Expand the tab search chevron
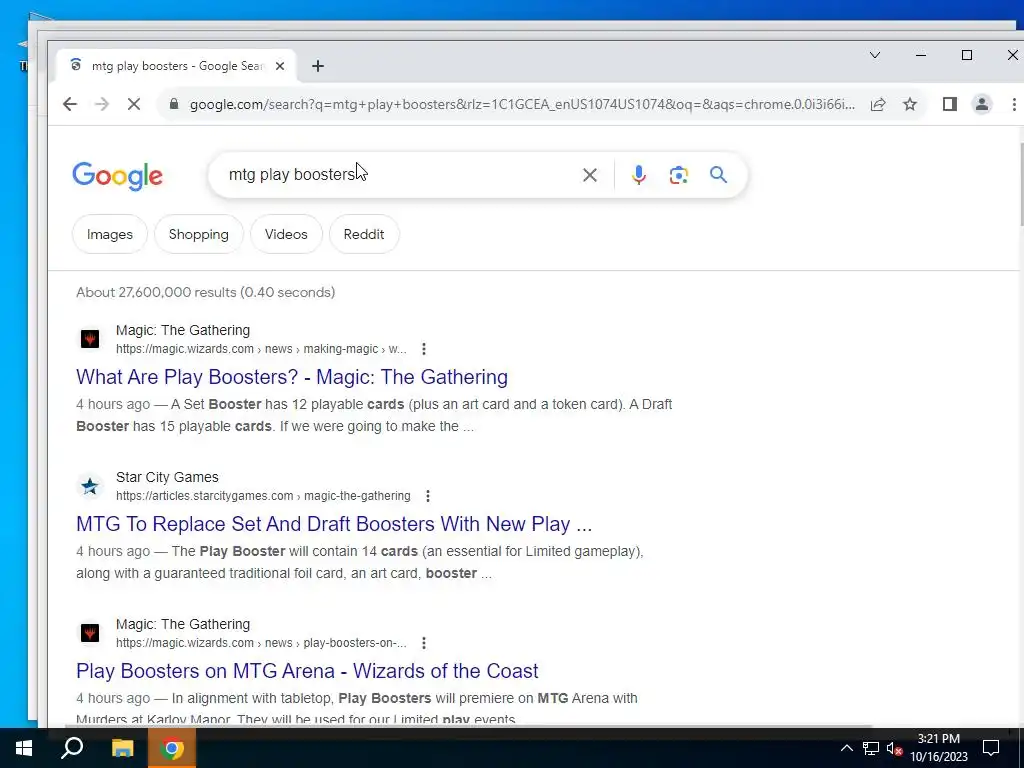The width and height of the screenshot is (1024, 768). pos(875,56)
